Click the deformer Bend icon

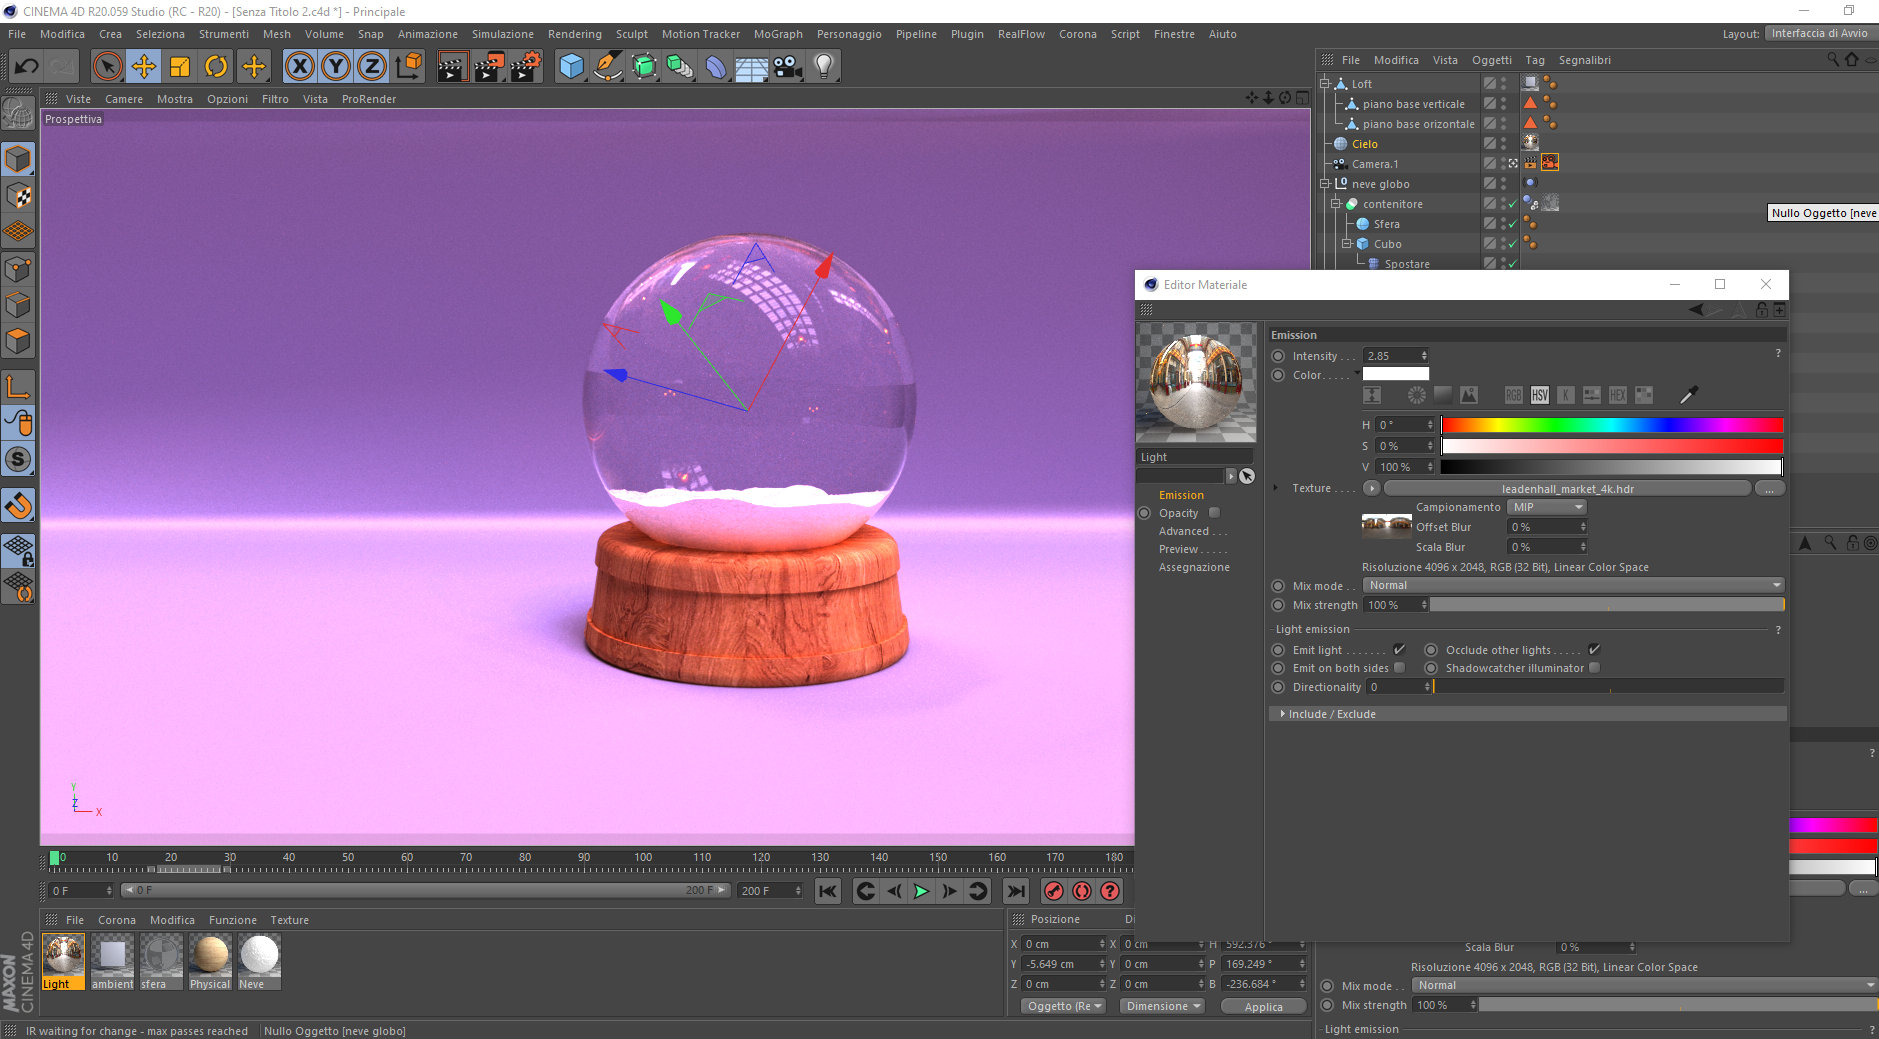click(x=716, y=67)
